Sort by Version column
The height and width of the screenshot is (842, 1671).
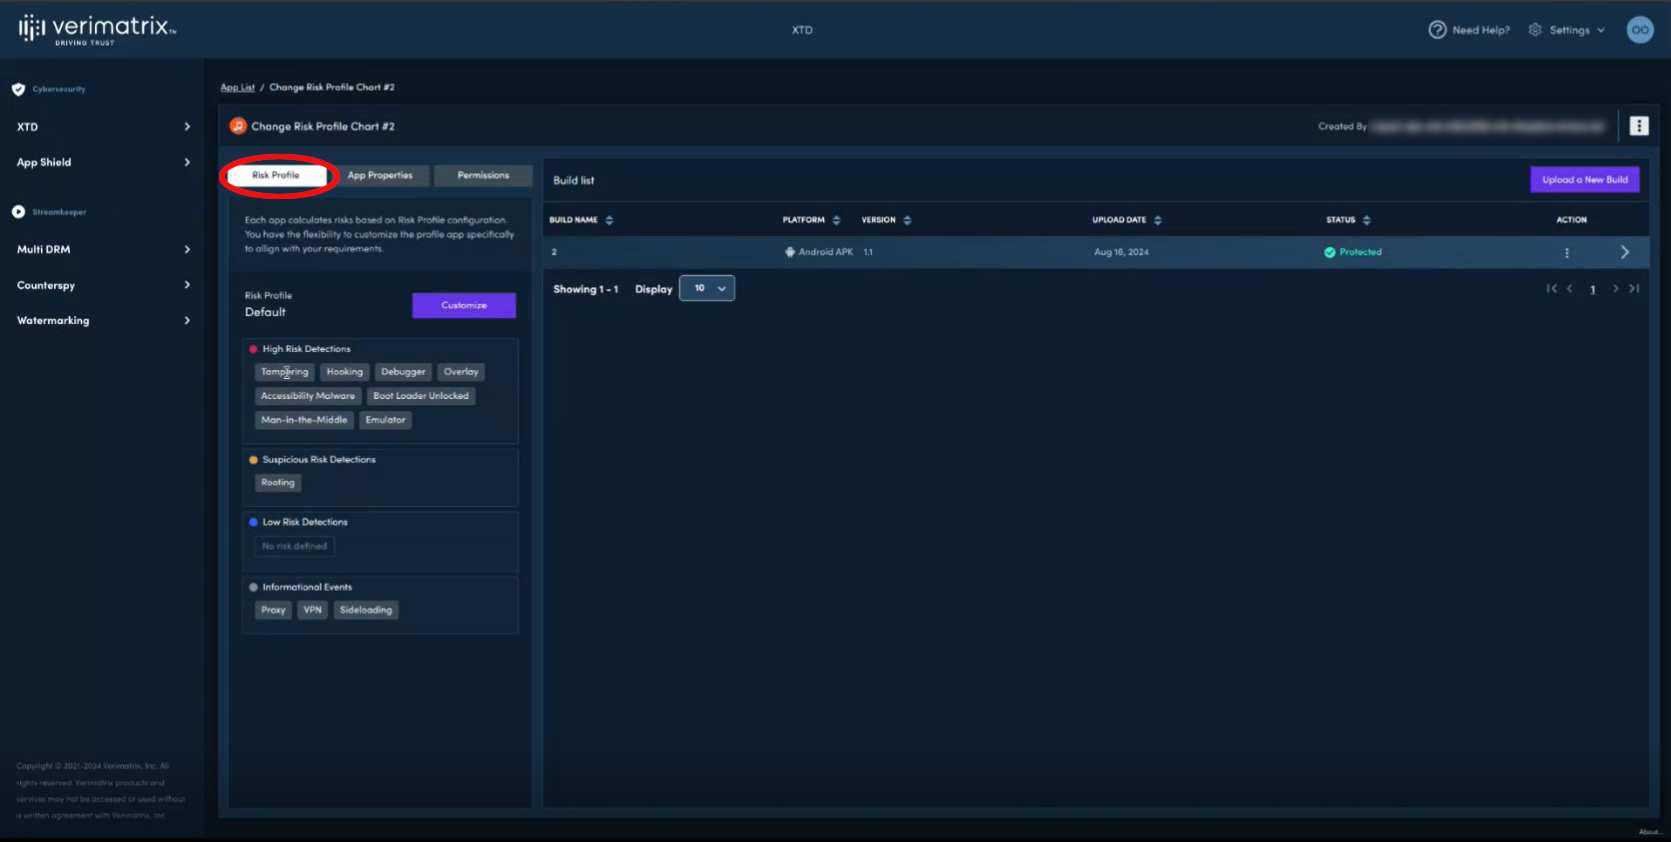(x=907, y=220)
